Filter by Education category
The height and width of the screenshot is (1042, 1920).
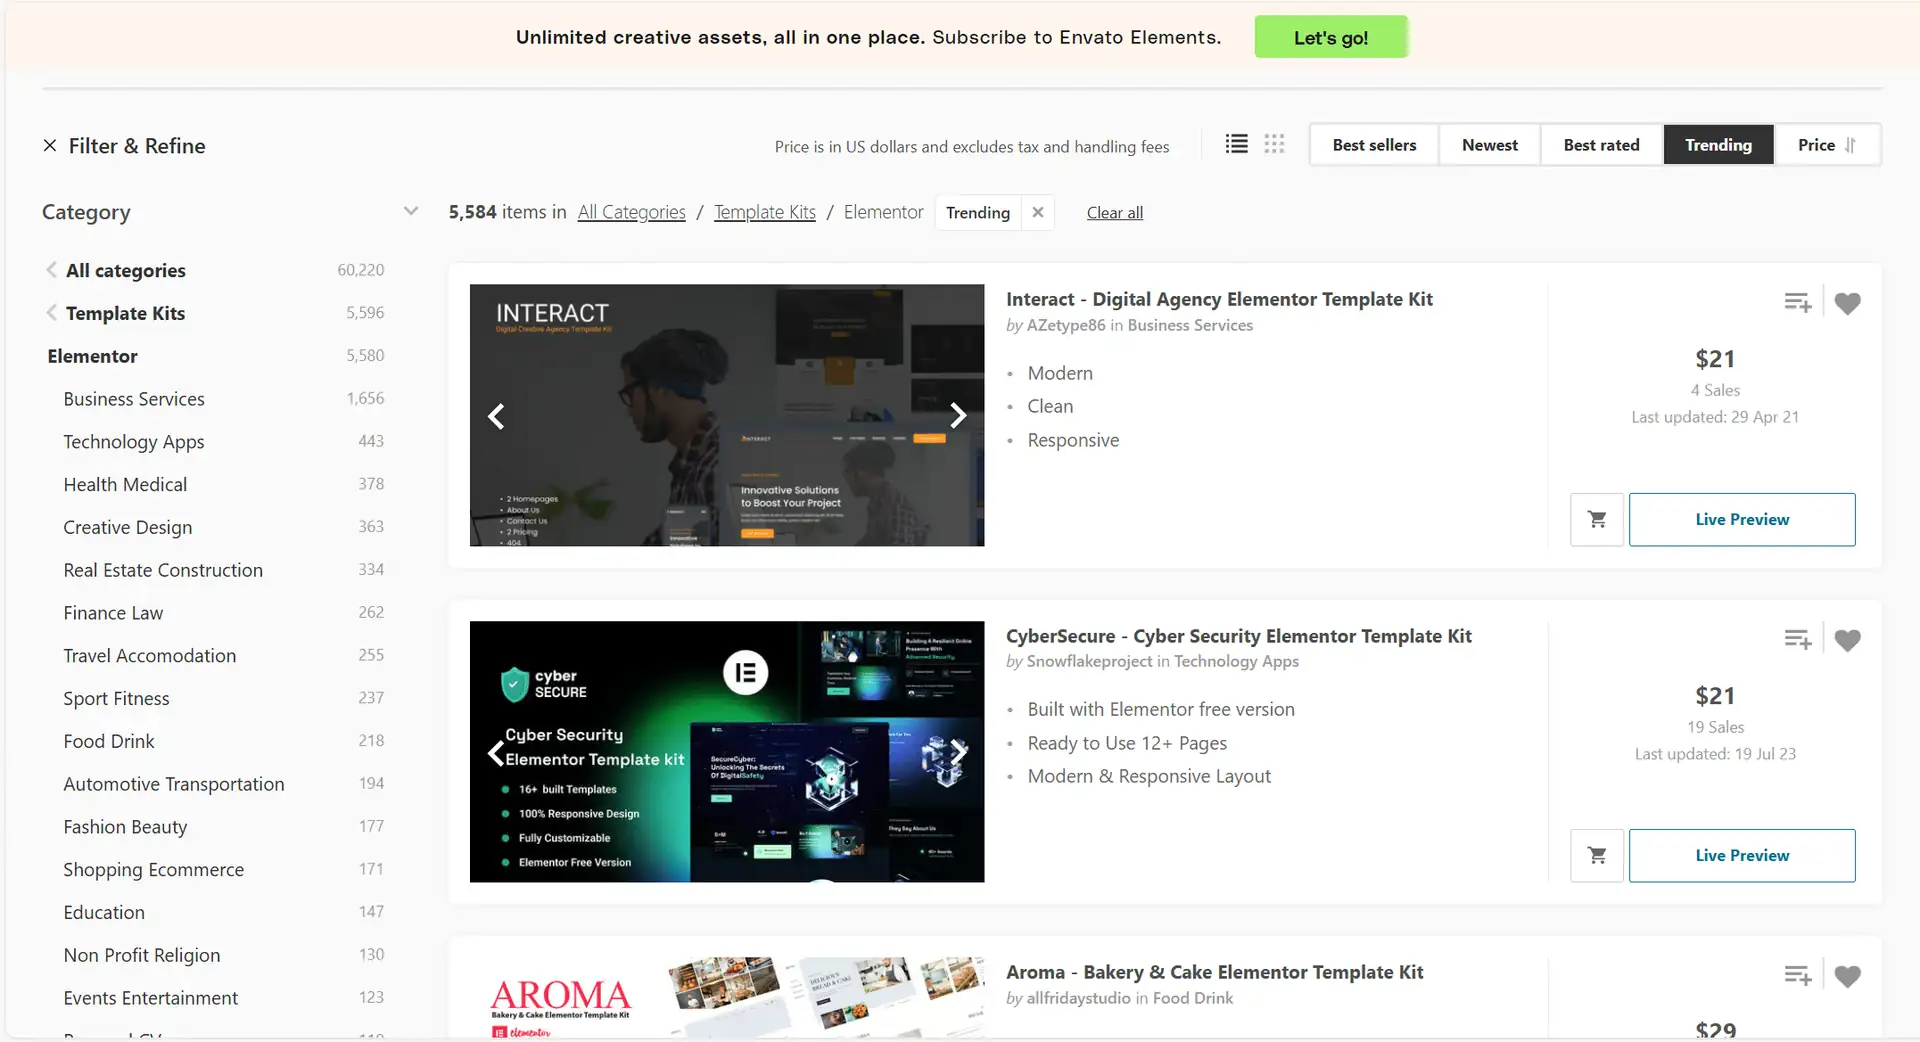tap(104, 913)
